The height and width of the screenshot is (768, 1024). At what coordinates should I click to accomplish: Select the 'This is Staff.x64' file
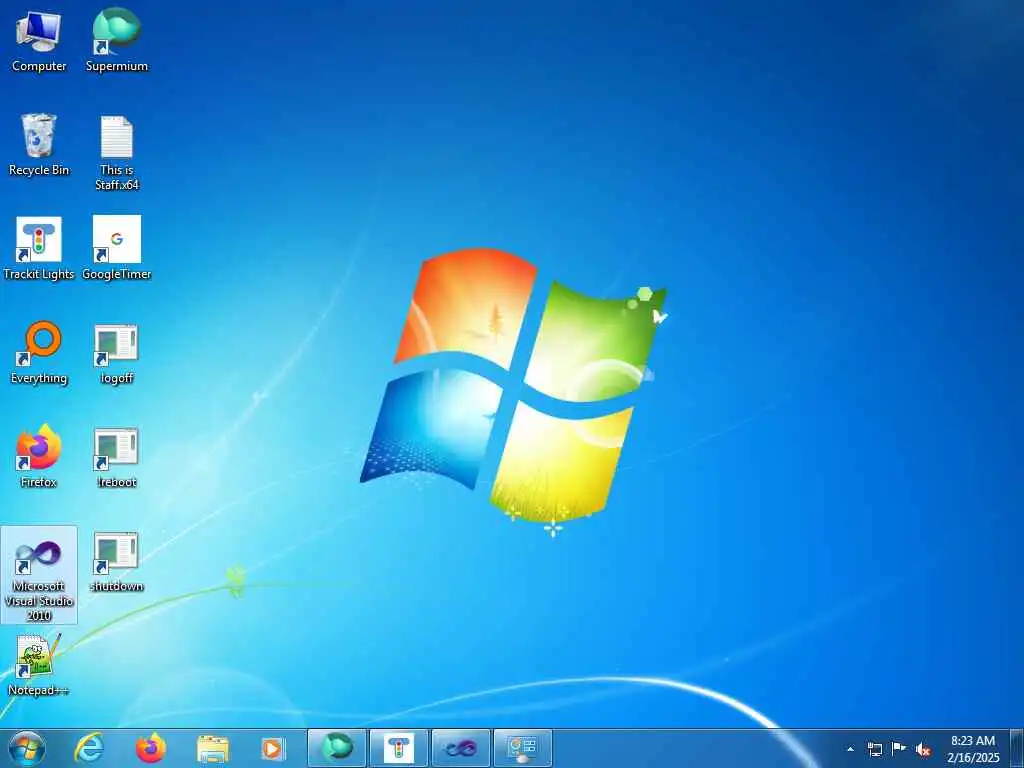pos(117,153)
